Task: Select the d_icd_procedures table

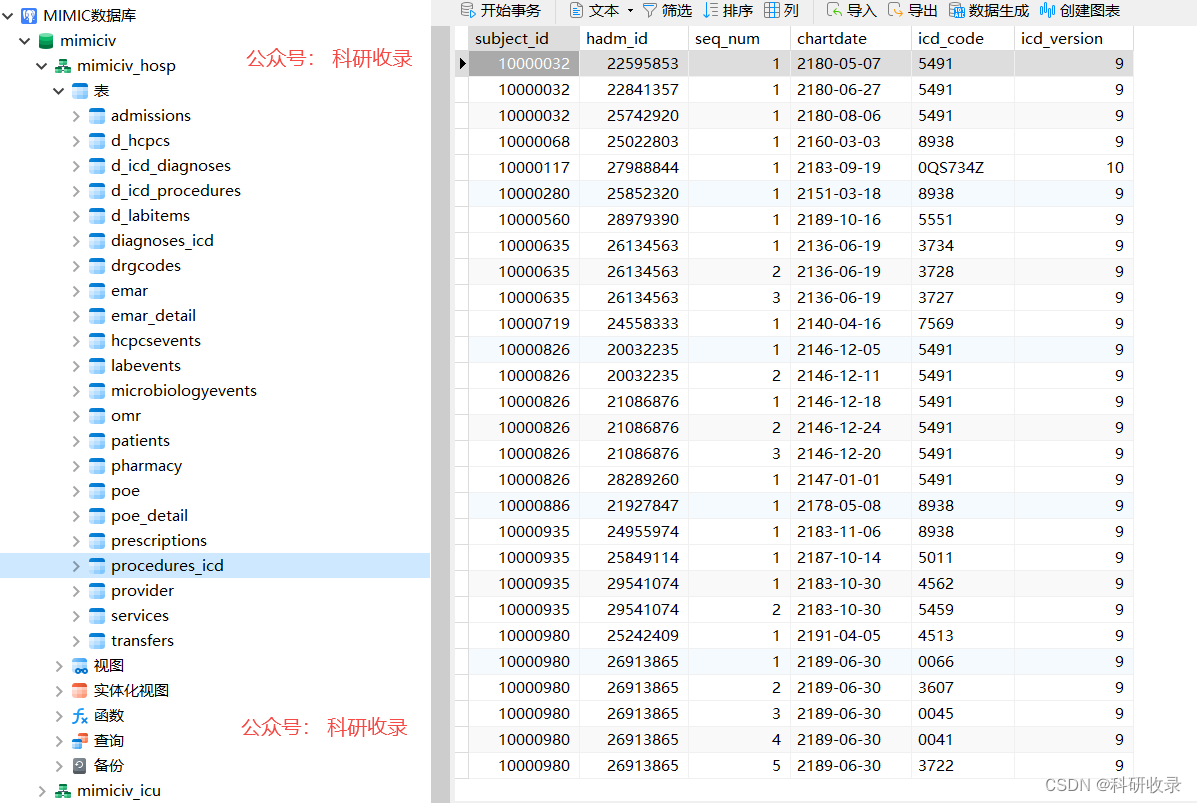Action: click(x=176, y=191)
